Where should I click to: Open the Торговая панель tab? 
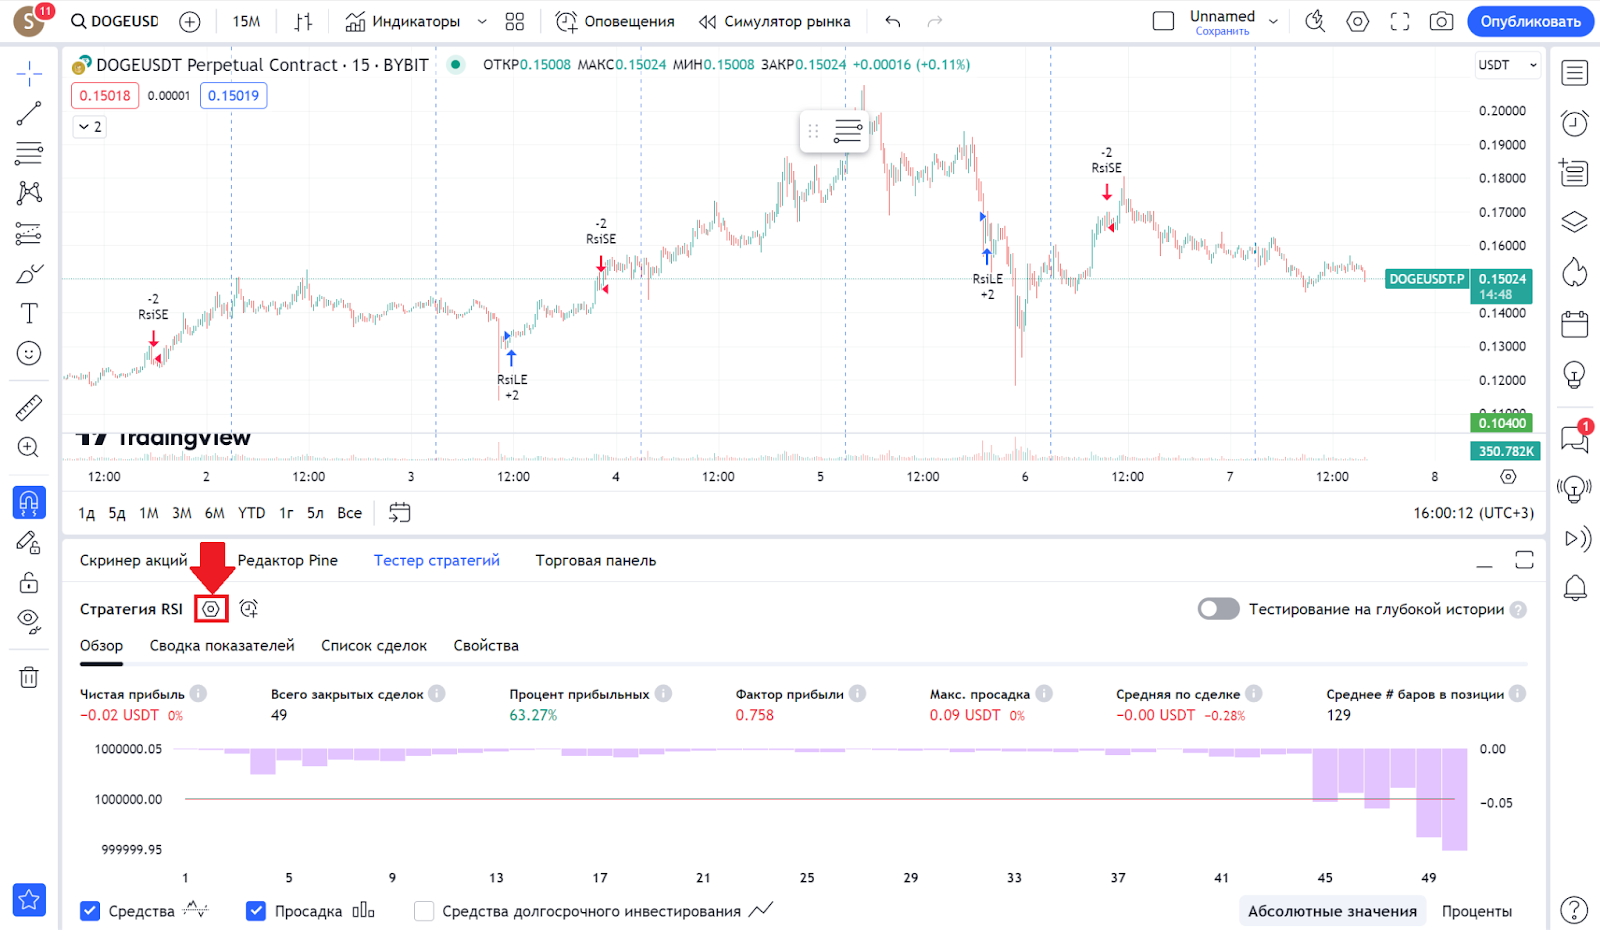tap(596, 560)
